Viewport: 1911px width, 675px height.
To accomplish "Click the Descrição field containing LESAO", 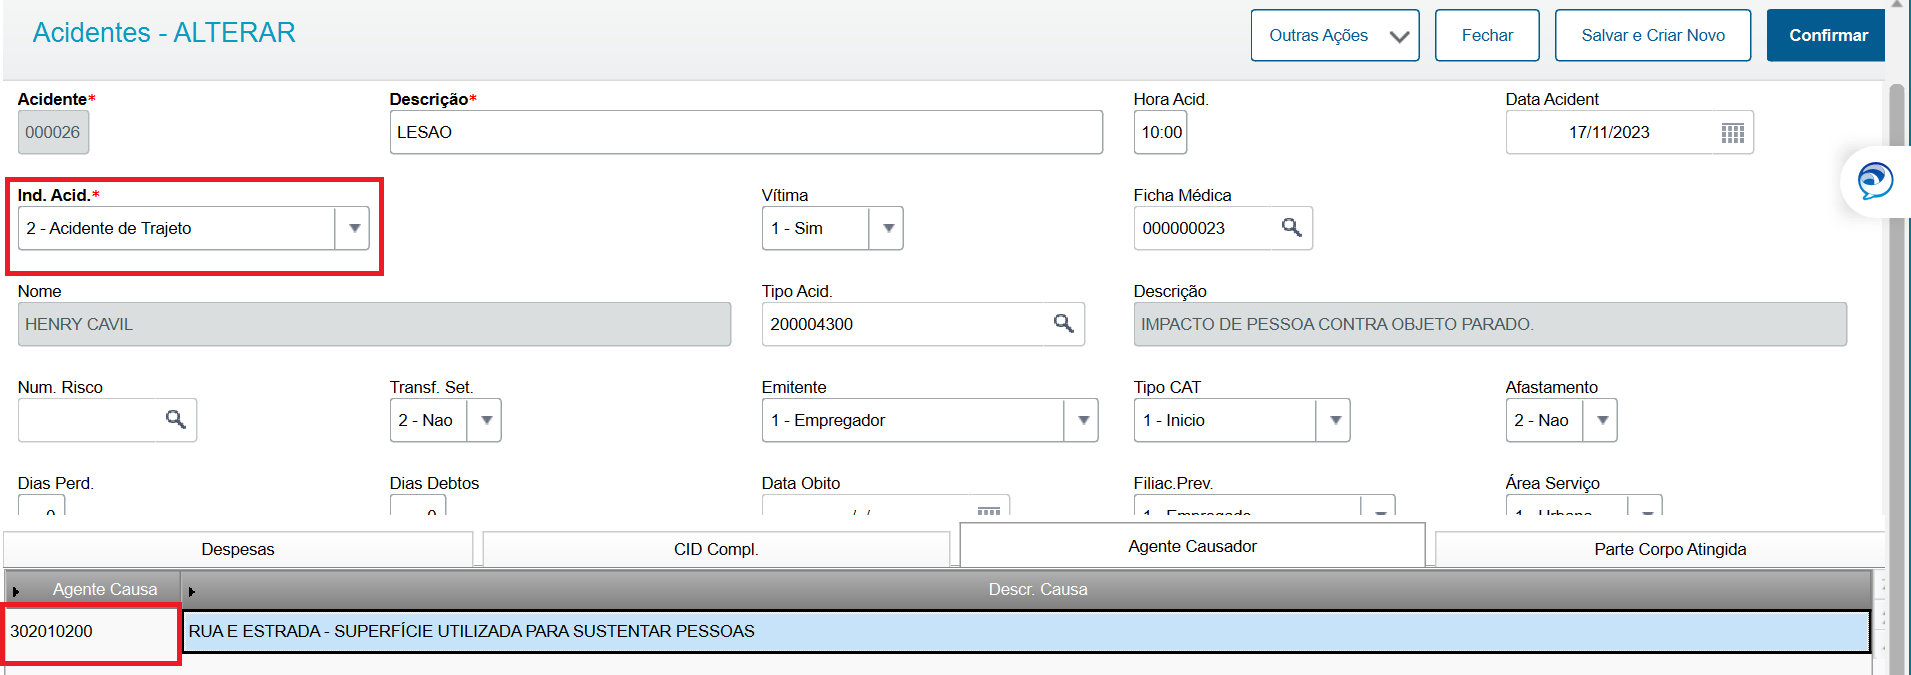I will point(746,132).
